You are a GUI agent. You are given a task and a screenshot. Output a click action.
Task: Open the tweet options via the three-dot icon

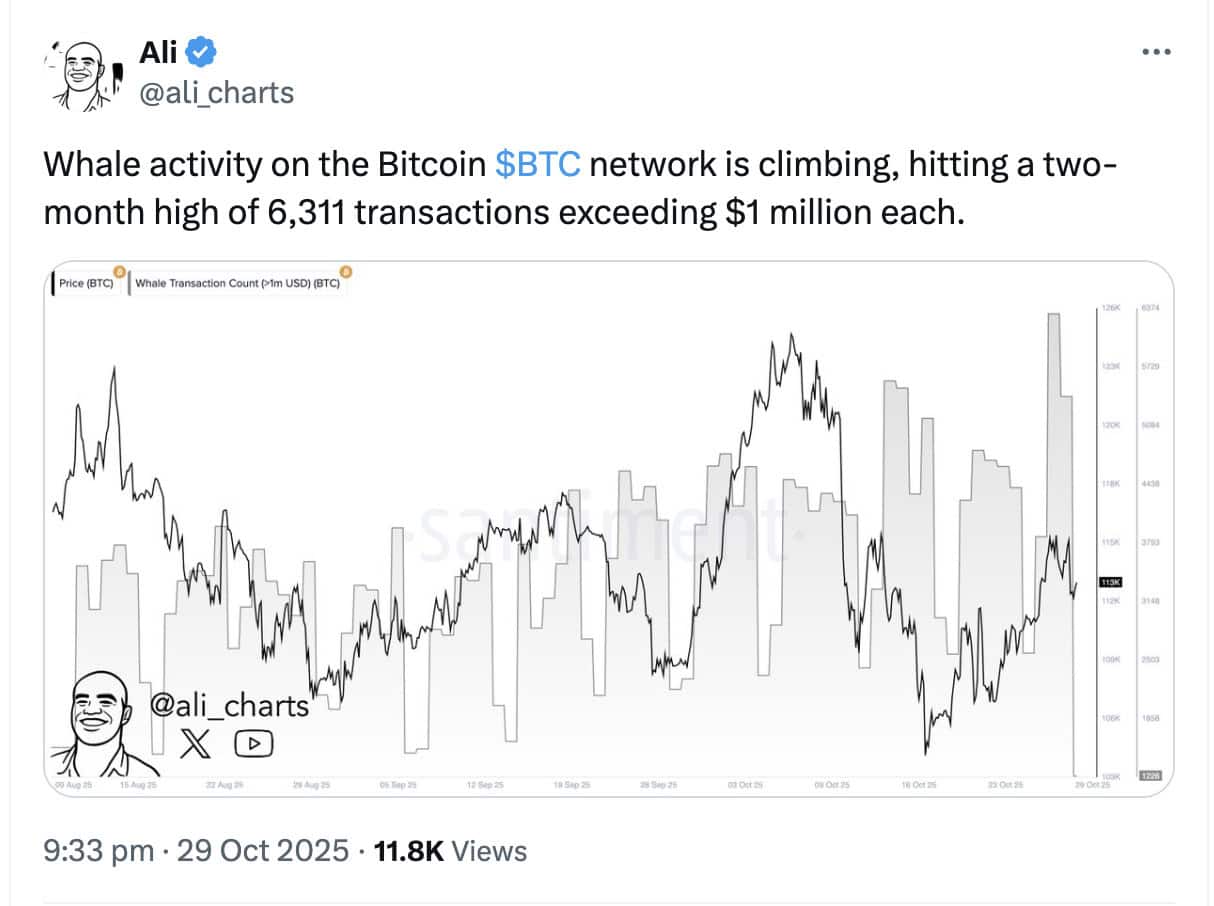tap(1155, 51)
